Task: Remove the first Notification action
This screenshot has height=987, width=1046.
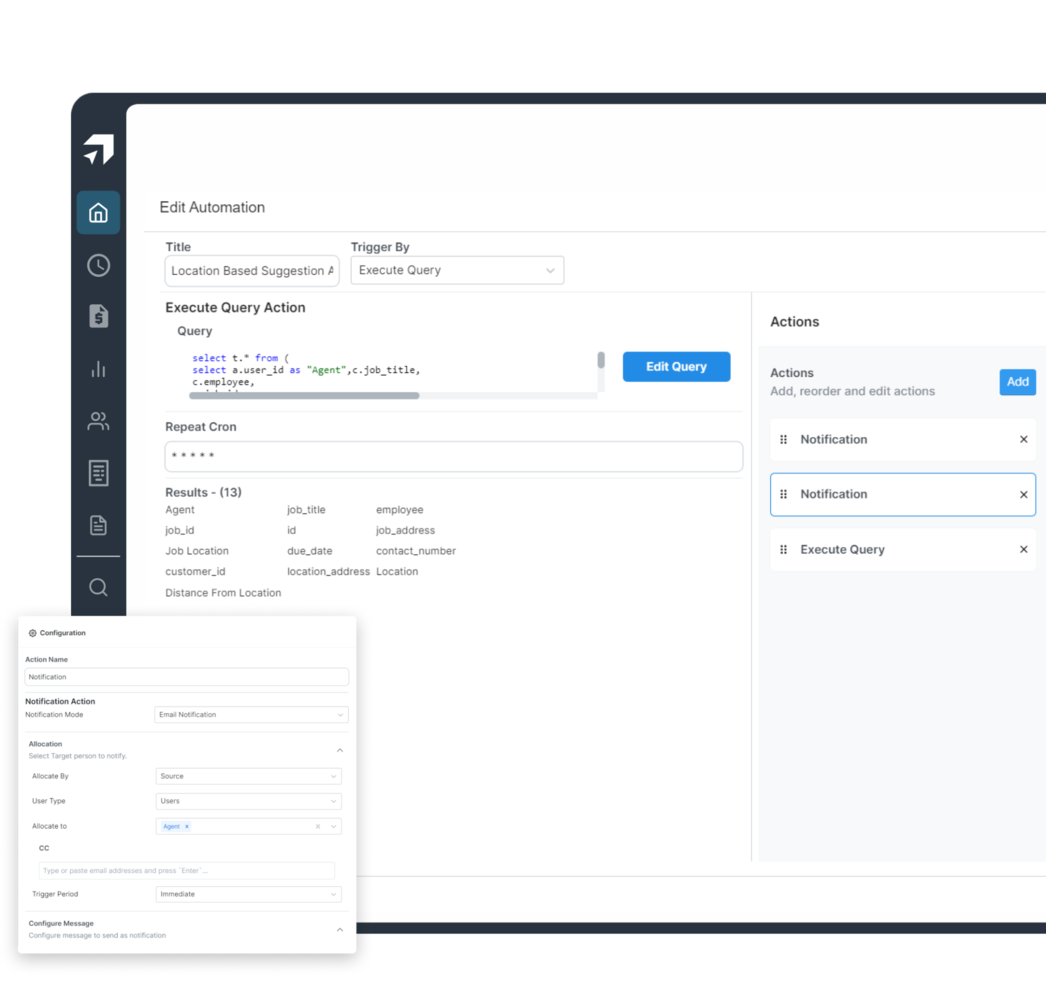Action: [1023, 440]
